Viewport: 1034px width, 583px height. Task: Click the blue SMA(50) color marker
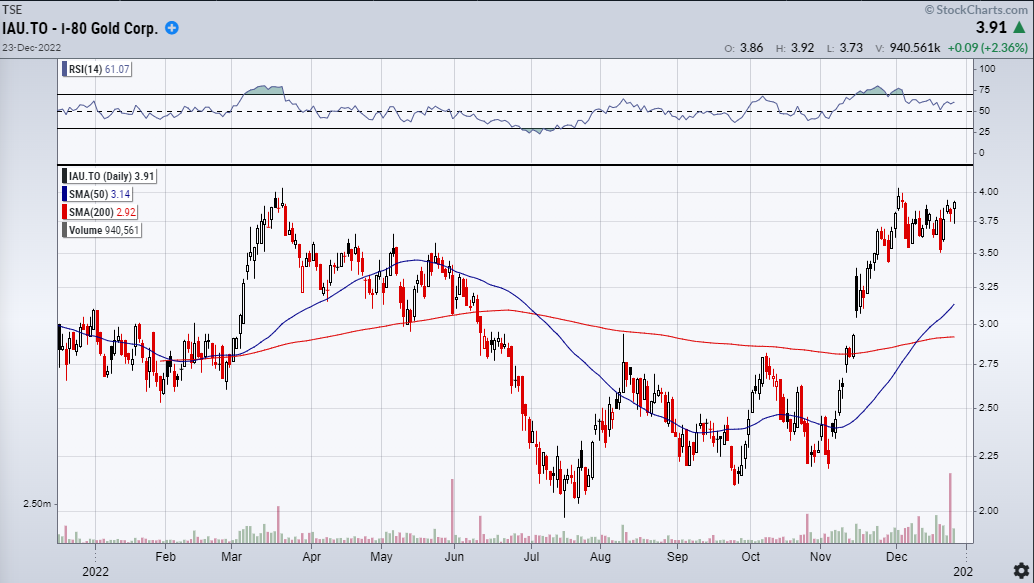(x=65, y=194)
